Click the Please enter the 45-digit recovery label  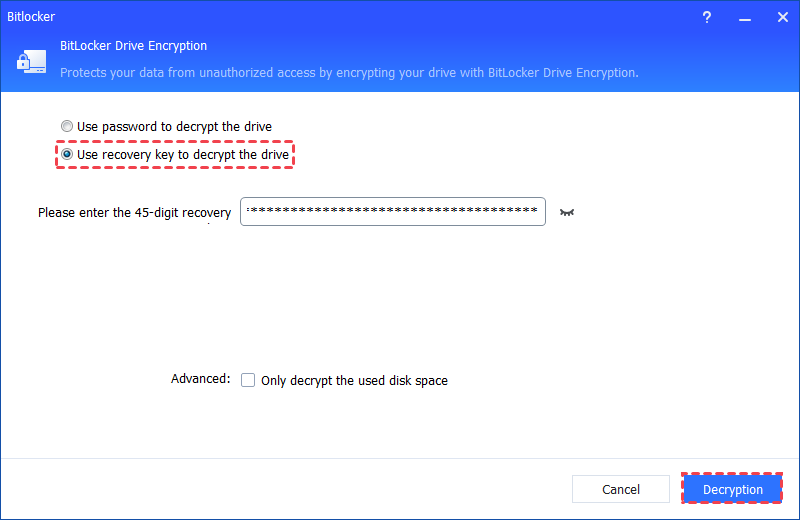135,213
